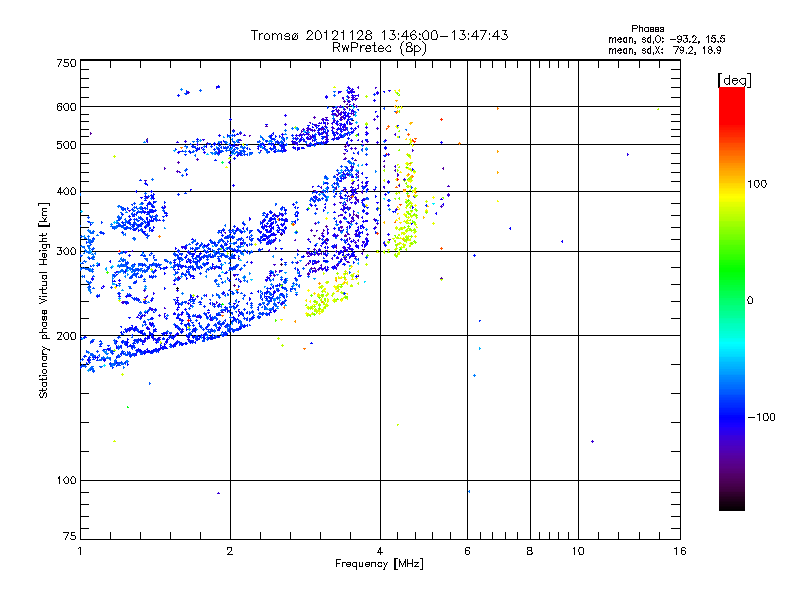Click the colorbar tick label "-100"
This screenshot has height=600, width=800.
point(761,417)
